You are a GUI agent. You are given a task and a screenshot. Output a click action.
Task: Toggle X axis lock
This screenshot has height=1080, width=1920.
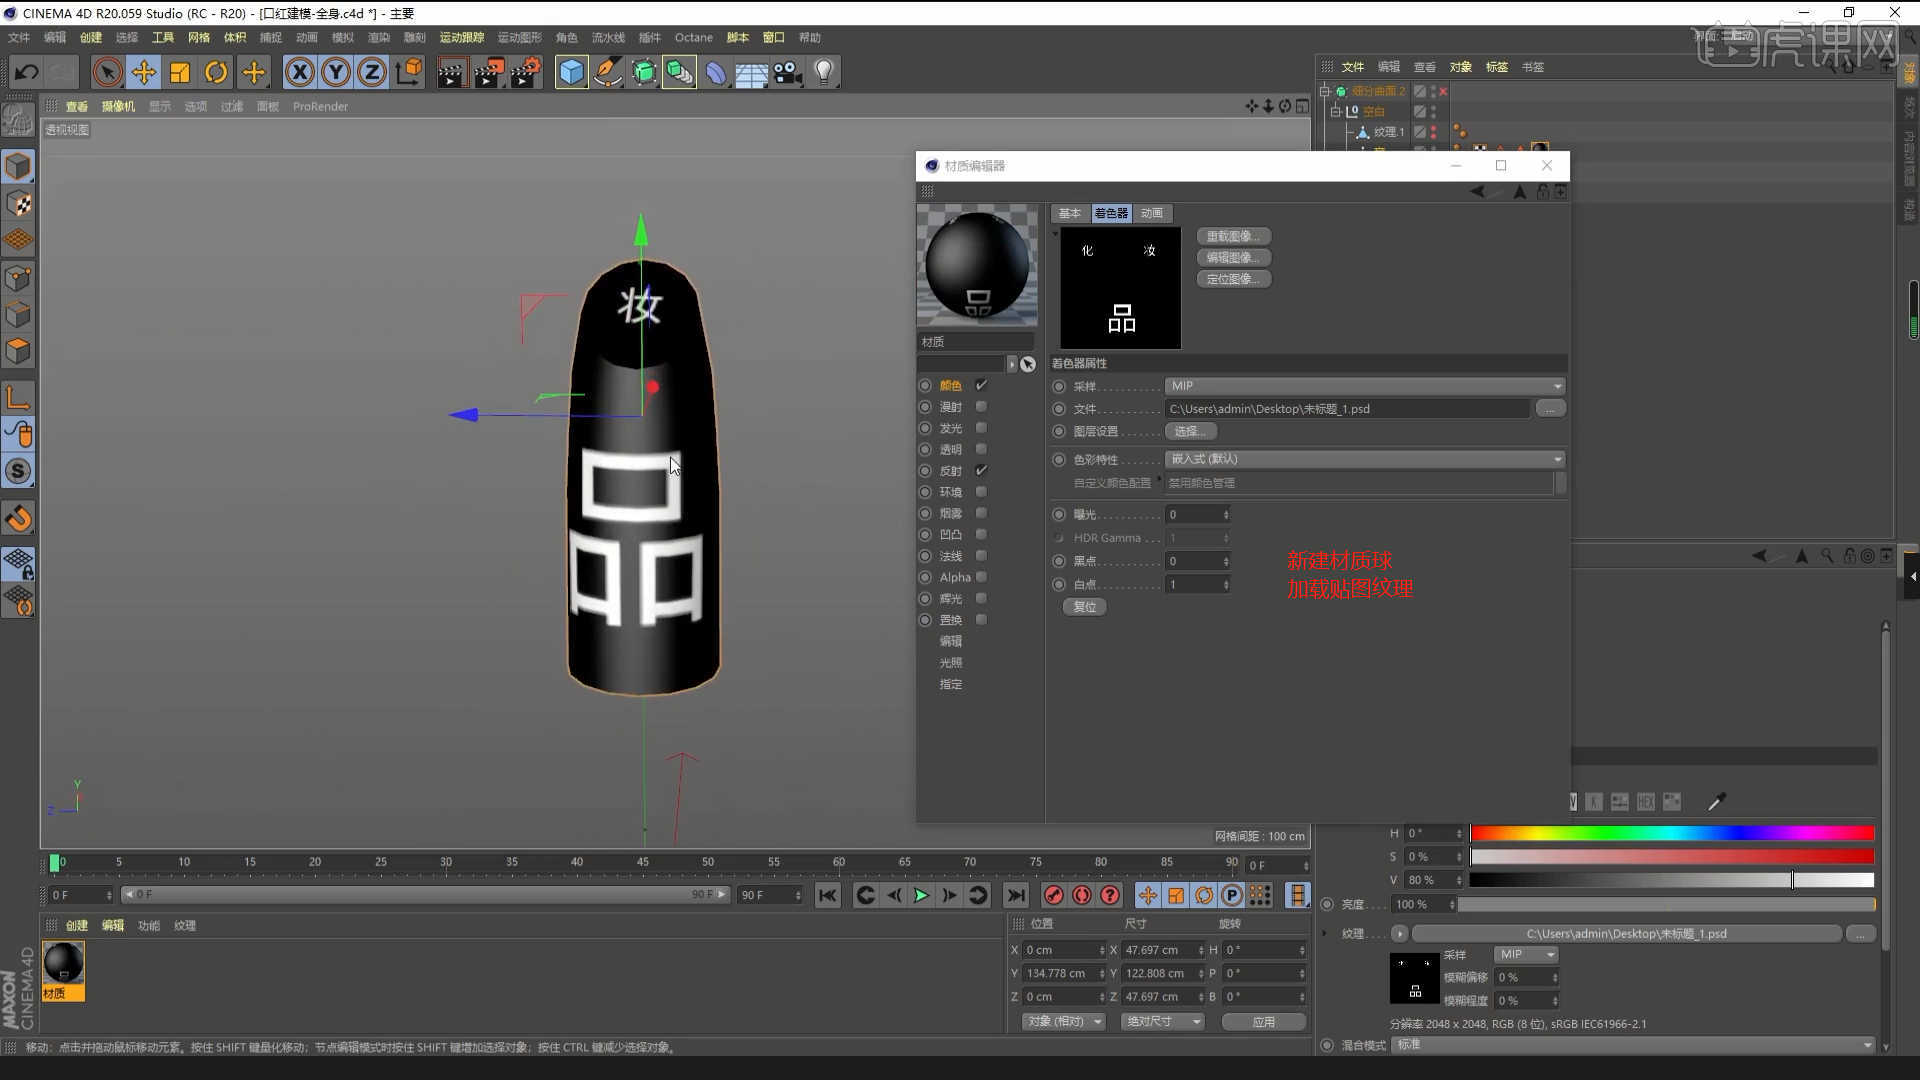[299, 72]
